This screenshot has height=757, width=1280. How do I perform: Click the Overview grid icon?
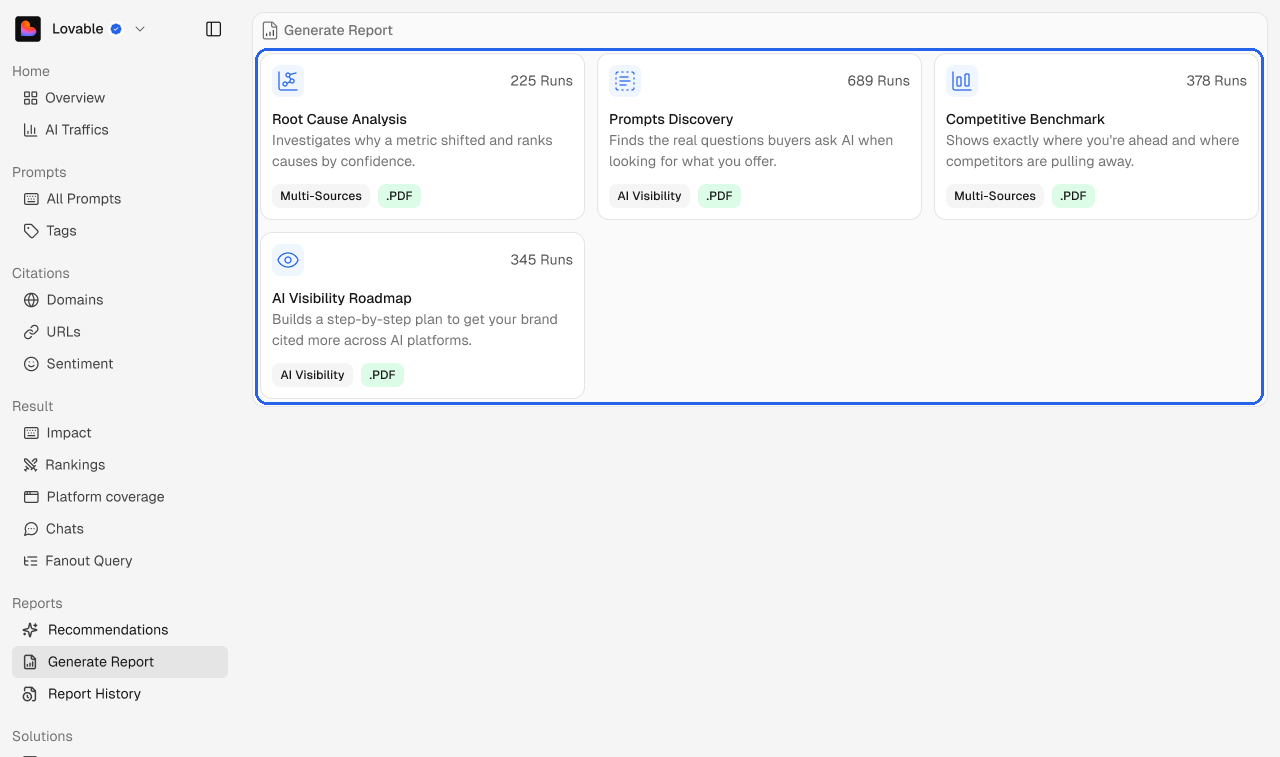point(31,98)
